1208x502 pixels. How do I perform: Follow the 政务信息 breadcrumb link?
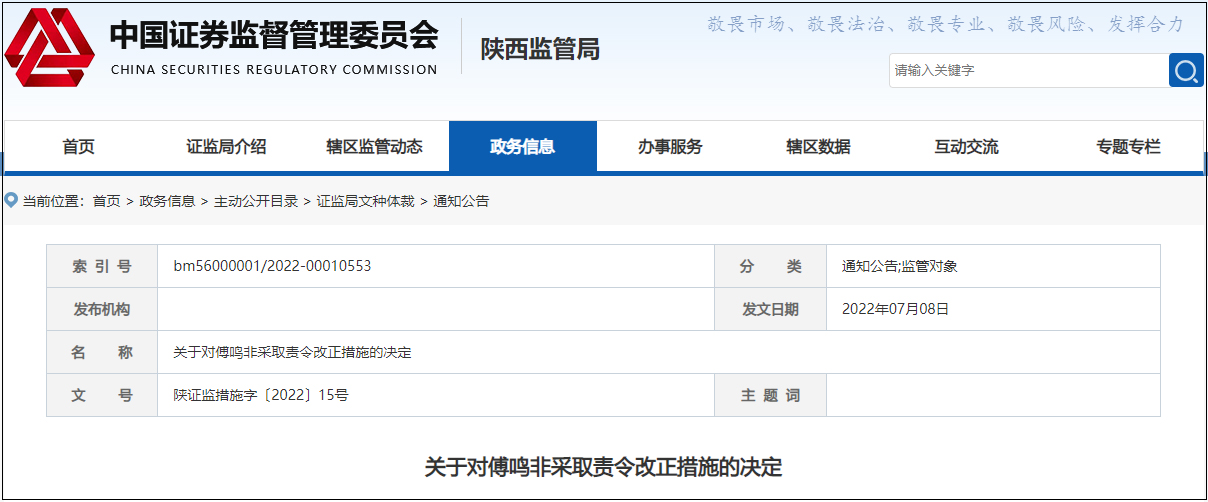pyautogui.click(x=167, y=201)
